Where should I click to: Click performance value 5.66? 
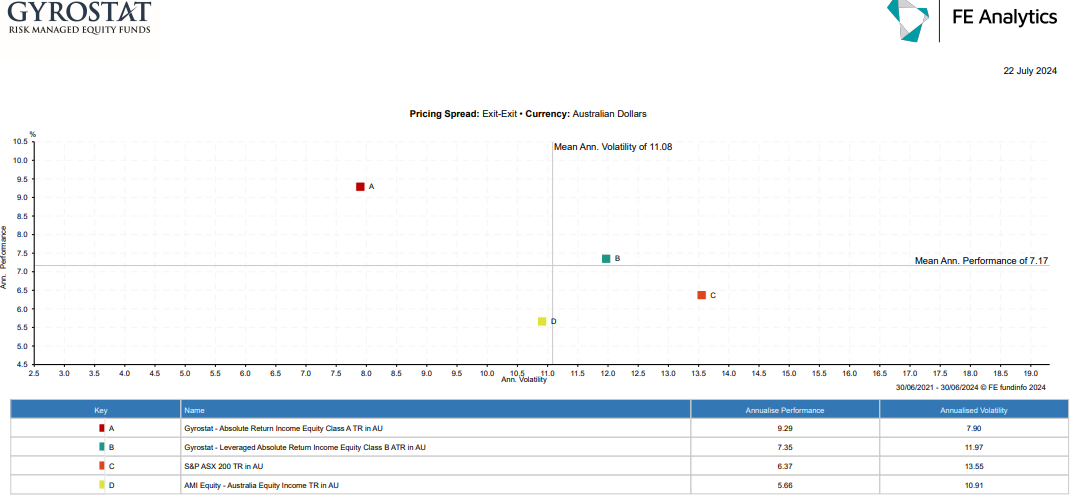[x=785, y=485]
